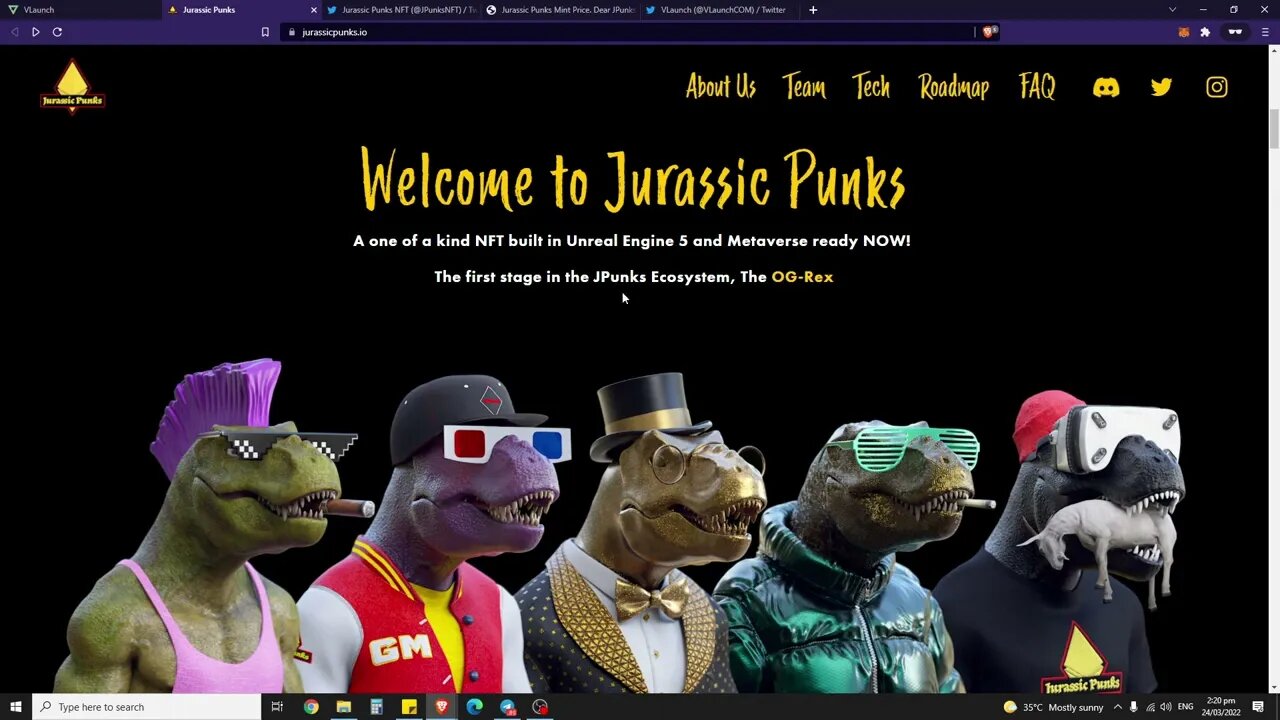Reload the page

[57, 32]
